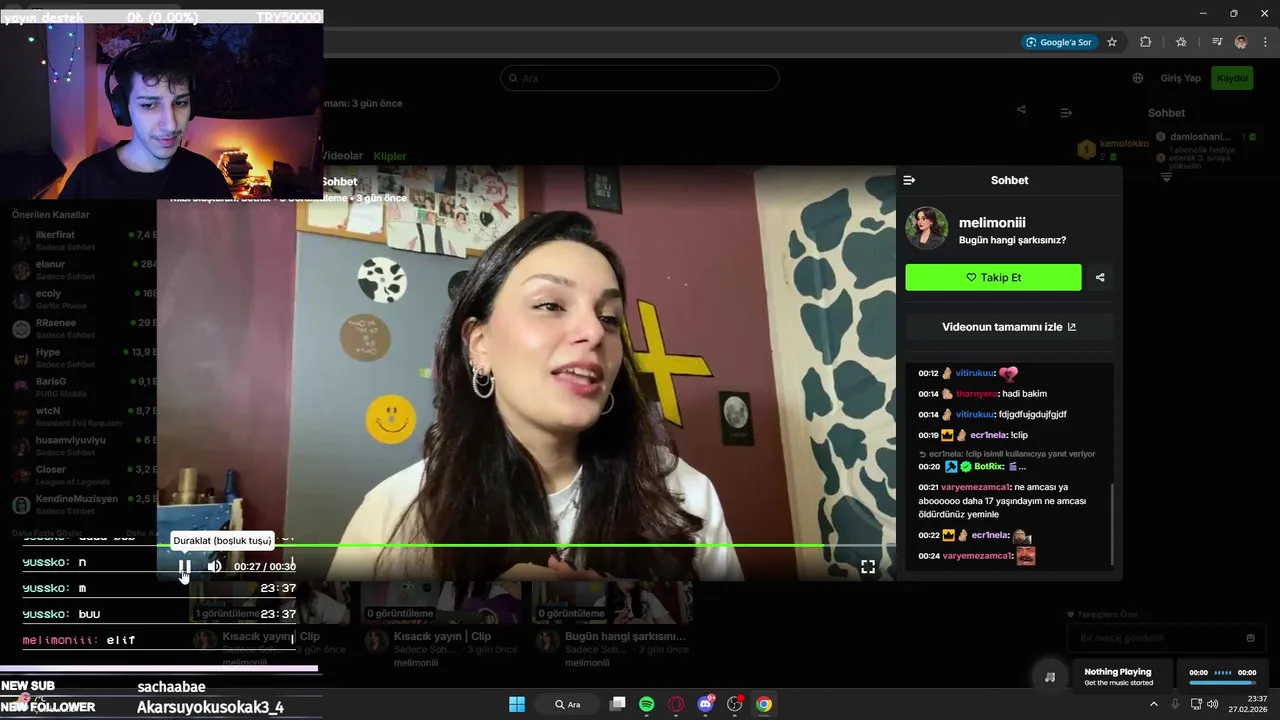Click the Giriş Yap login link

pos(1181,78)
